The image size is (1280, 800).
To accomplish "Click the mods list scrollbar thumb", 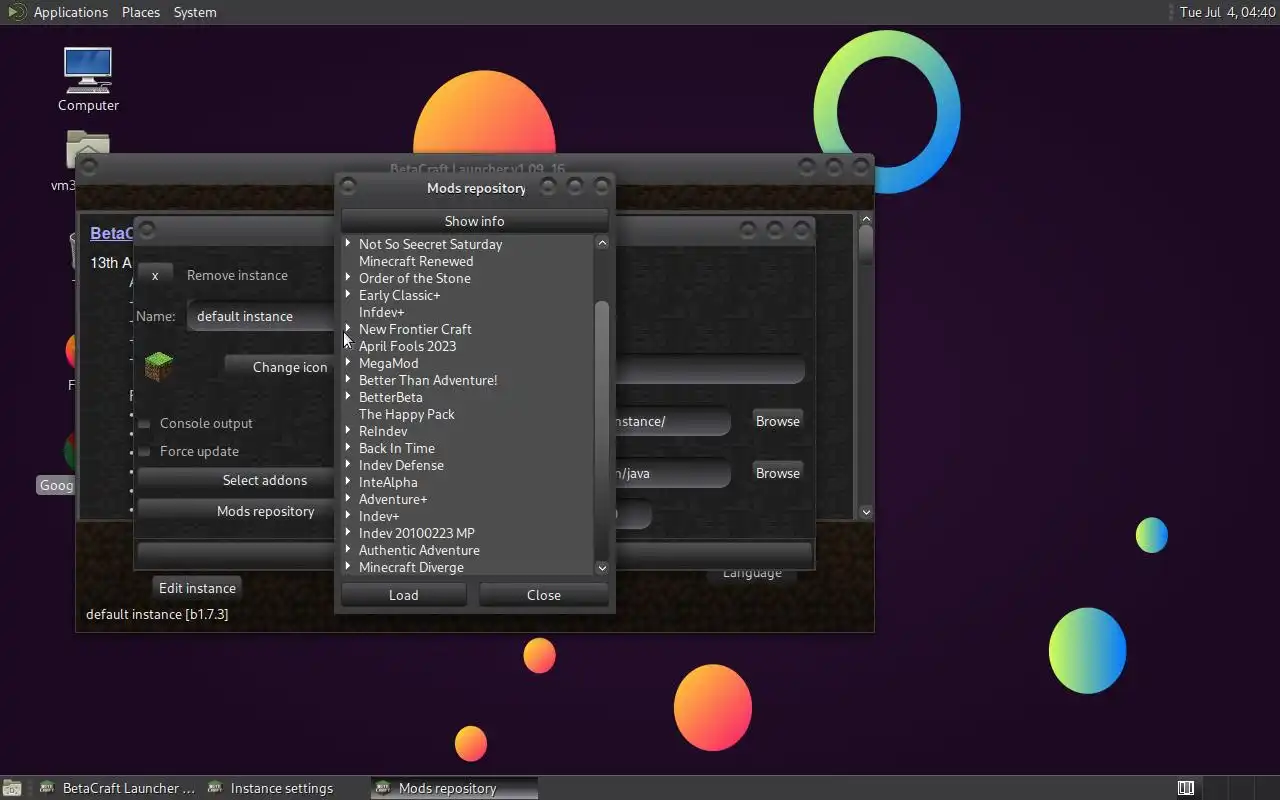I will (602, 430).
